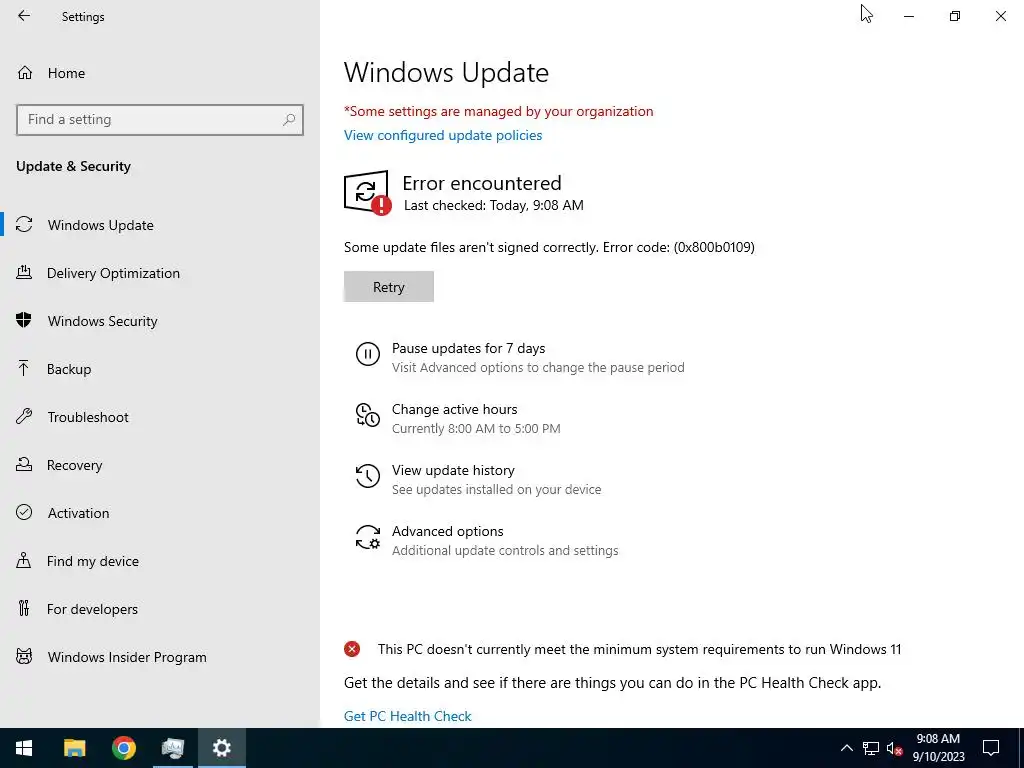Image resolution: width=1024 pixels, height=768 pixels.
Task: Open File Explorer from taskbar
Action: tap(74, 748)
